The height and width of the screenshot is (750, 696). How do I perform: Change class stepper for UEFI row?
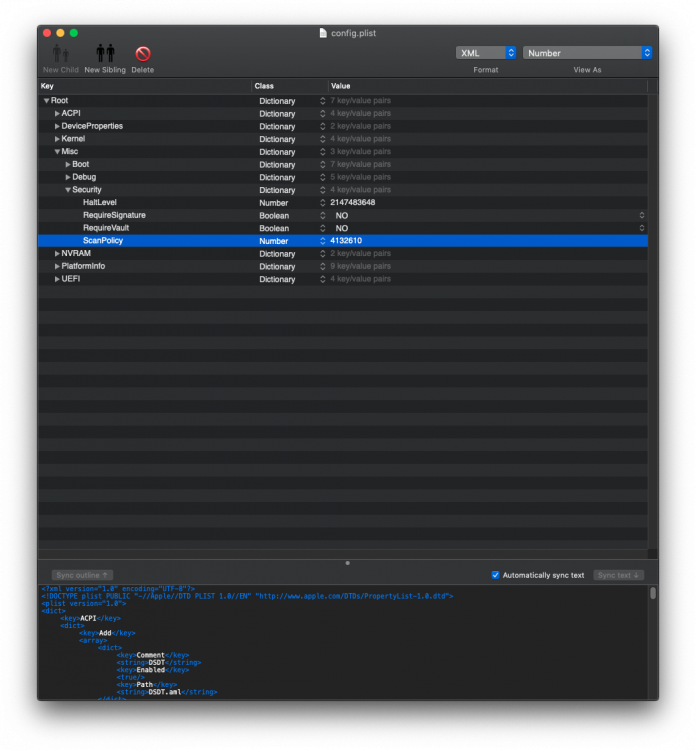(322, 279)
